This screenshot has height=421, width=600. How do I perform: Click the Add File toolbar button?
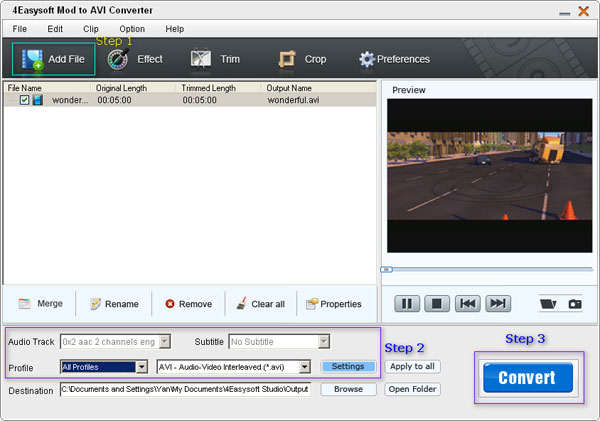53,59
